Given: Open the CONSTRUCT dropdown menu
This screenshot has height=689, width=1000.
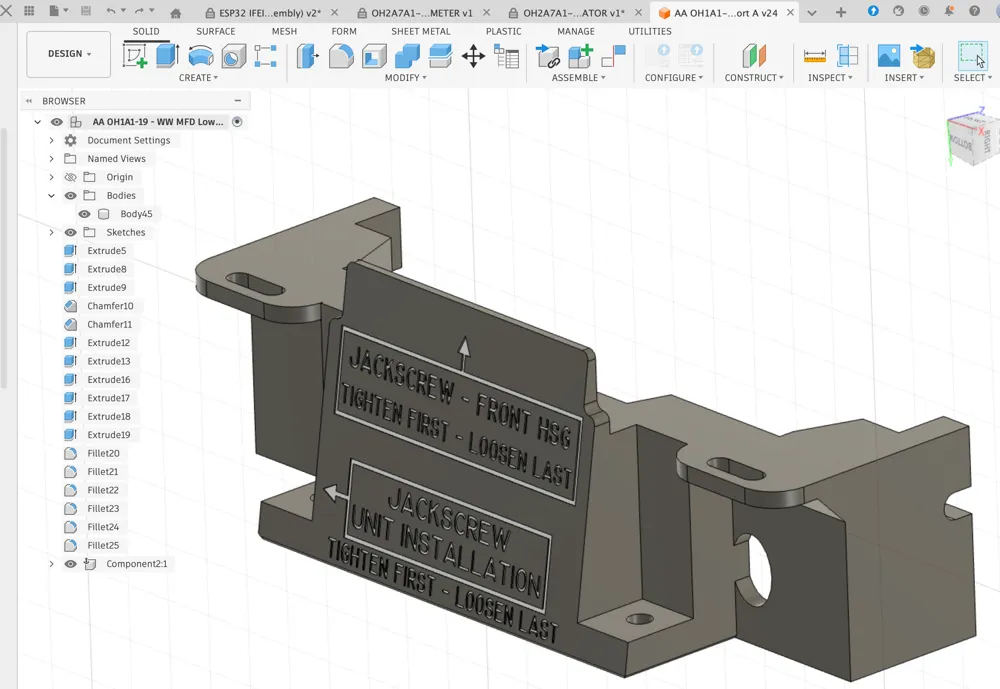Looking at the screenshot, I should (x=754, y=78).
